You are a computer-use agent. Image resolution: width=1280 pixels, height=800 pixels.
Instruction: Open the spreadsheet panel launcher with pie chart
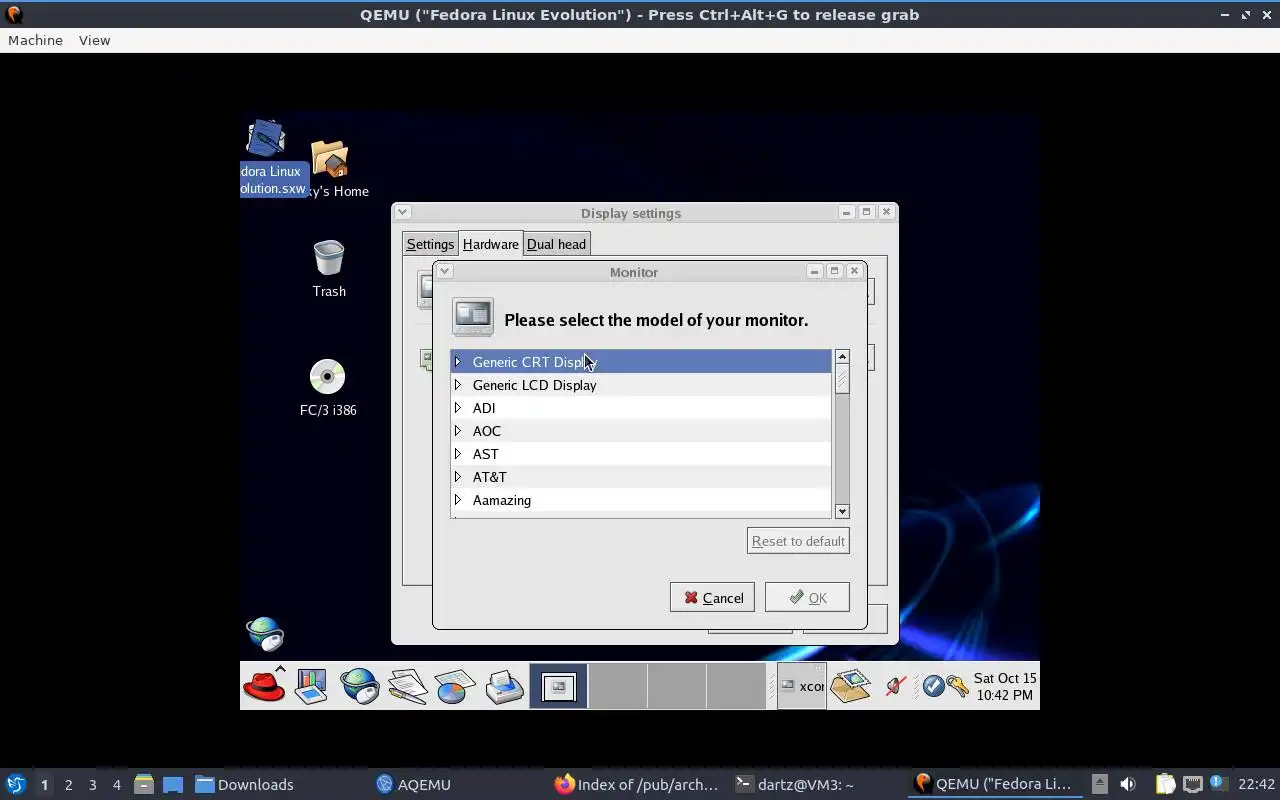455,686
